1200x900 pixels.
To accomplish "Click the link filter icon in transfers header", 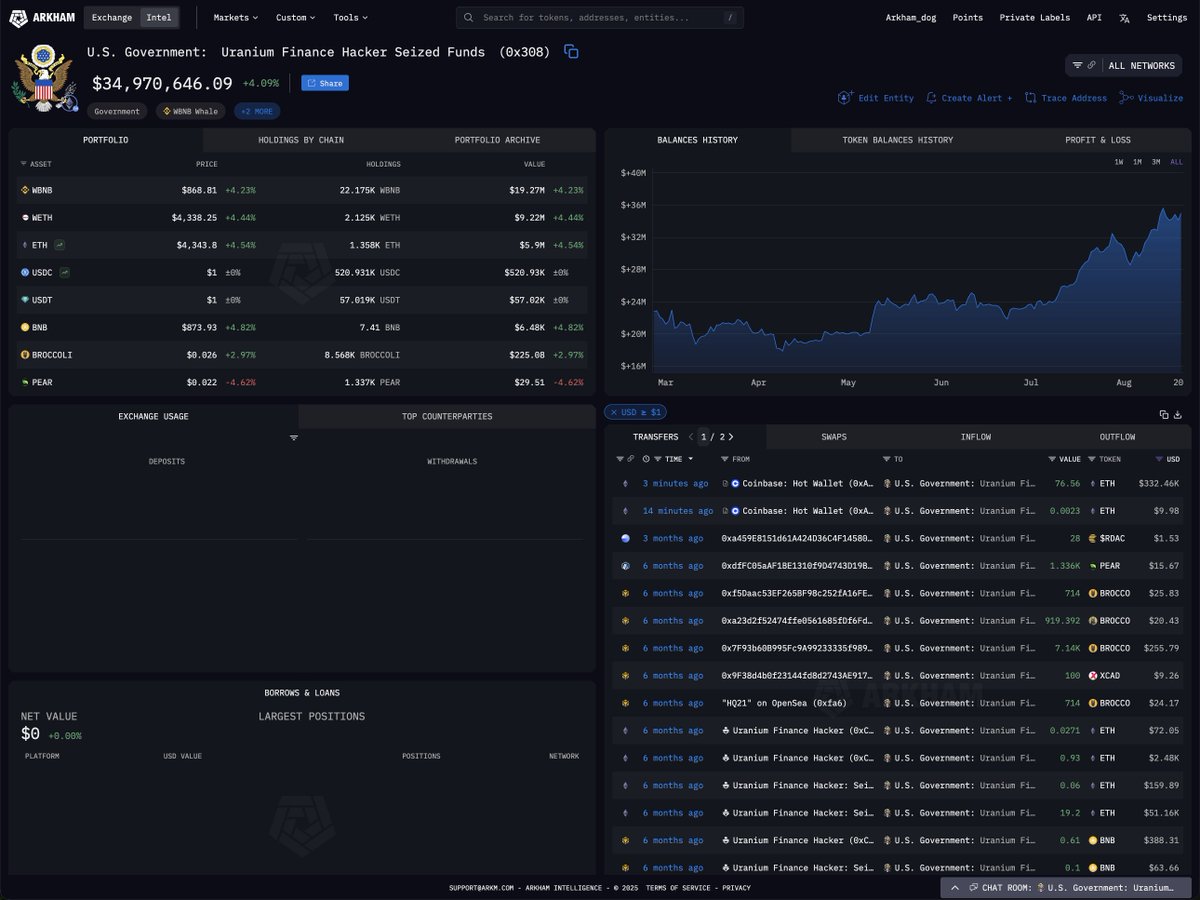I will [x=629, y=459].
